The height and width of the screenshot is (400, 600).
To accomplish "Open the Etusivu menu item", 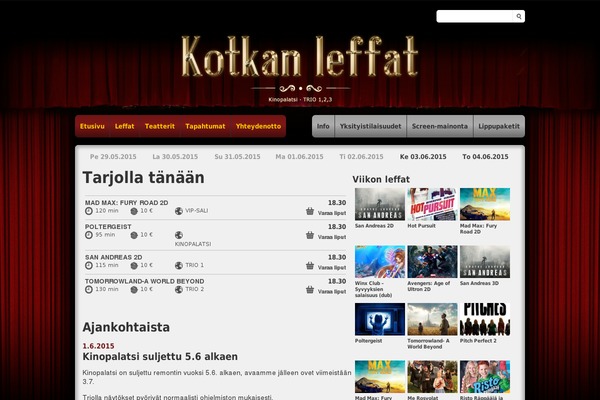I will tap(92, 126).
